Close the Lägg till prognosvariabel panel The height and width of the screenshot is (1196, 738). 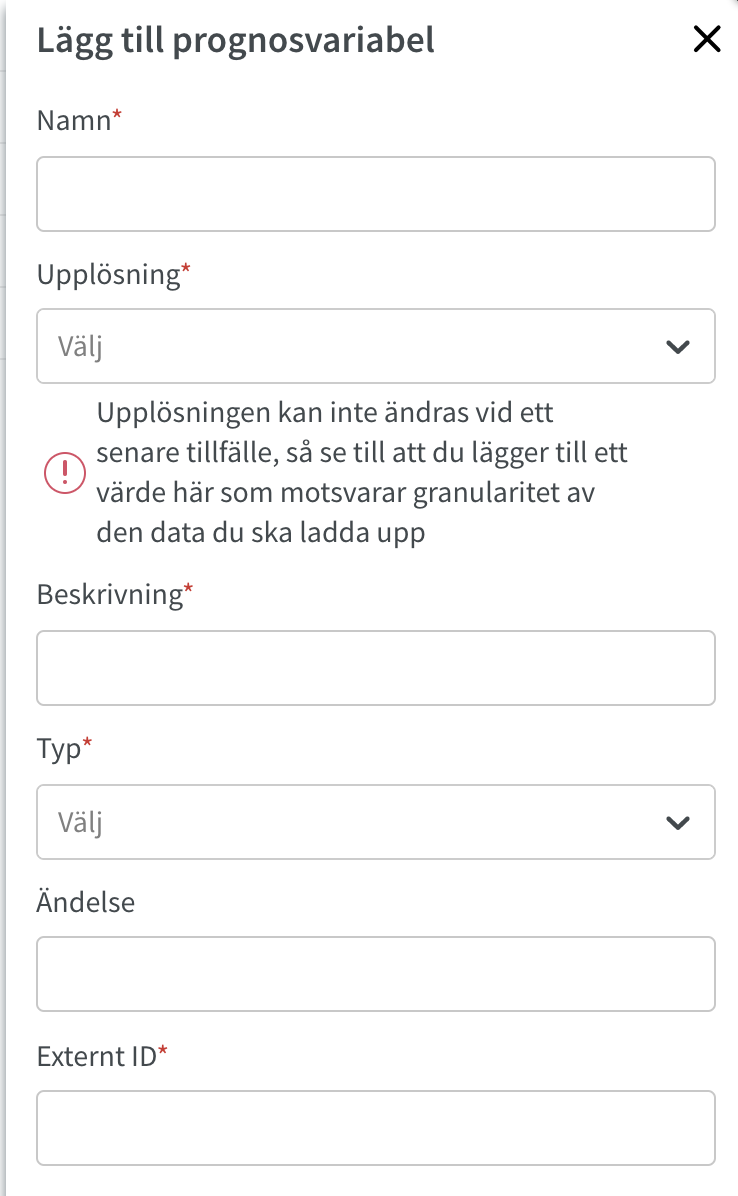click(x=707, y=39)
